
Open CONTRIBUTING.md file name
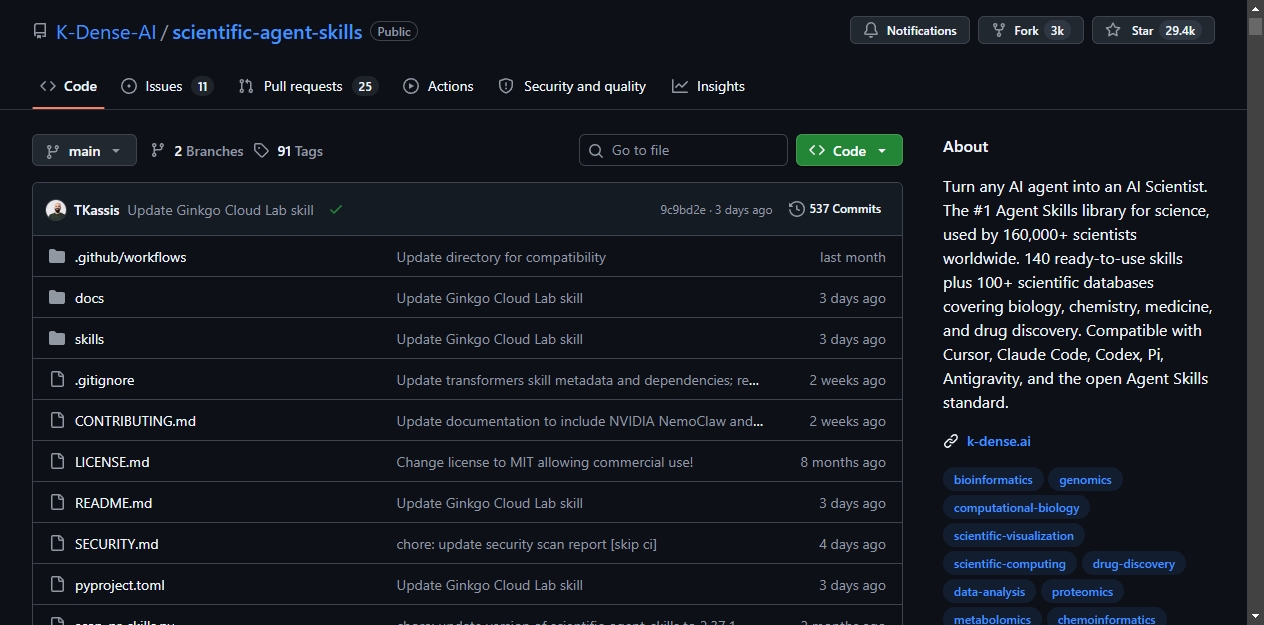(135, 421)
